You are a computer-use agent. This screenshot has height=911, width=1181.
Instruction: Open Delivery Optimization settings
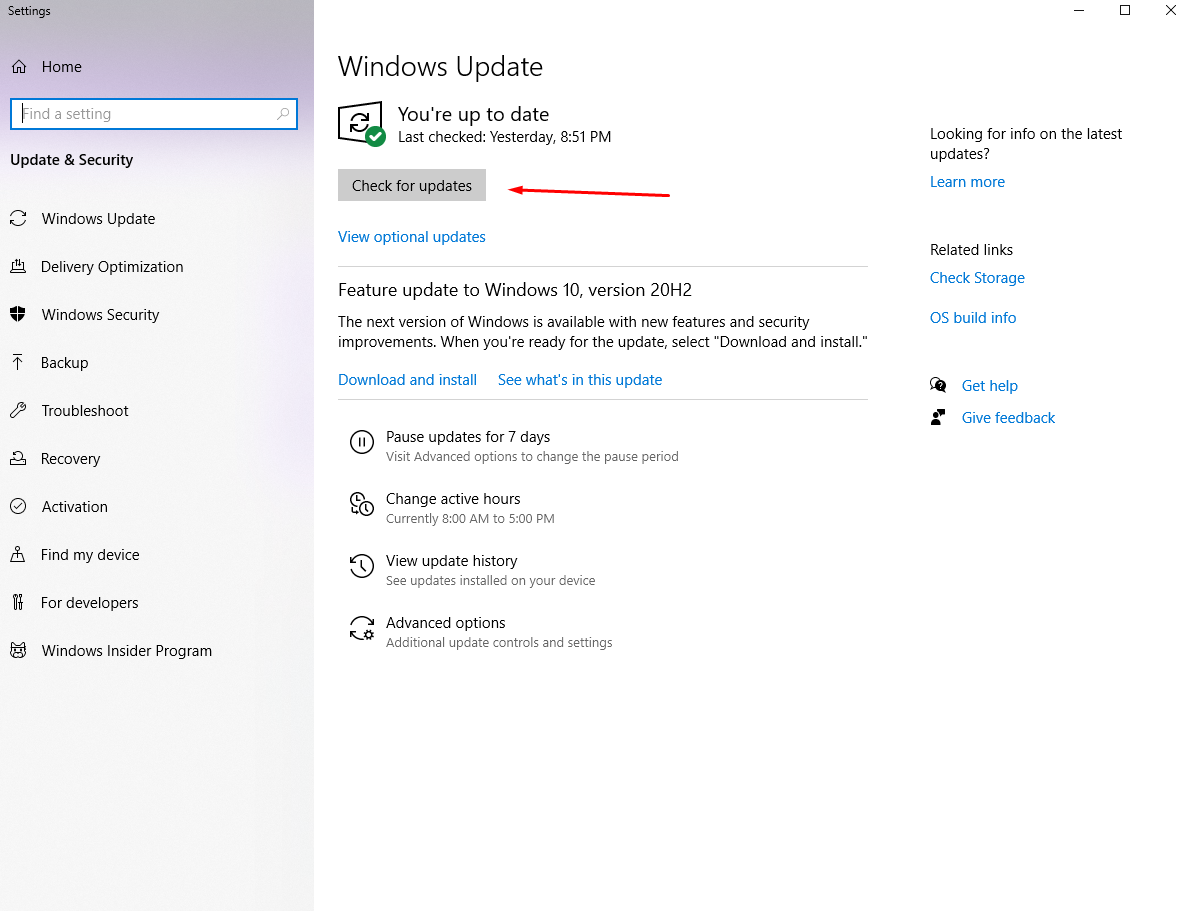click(112, 267)
